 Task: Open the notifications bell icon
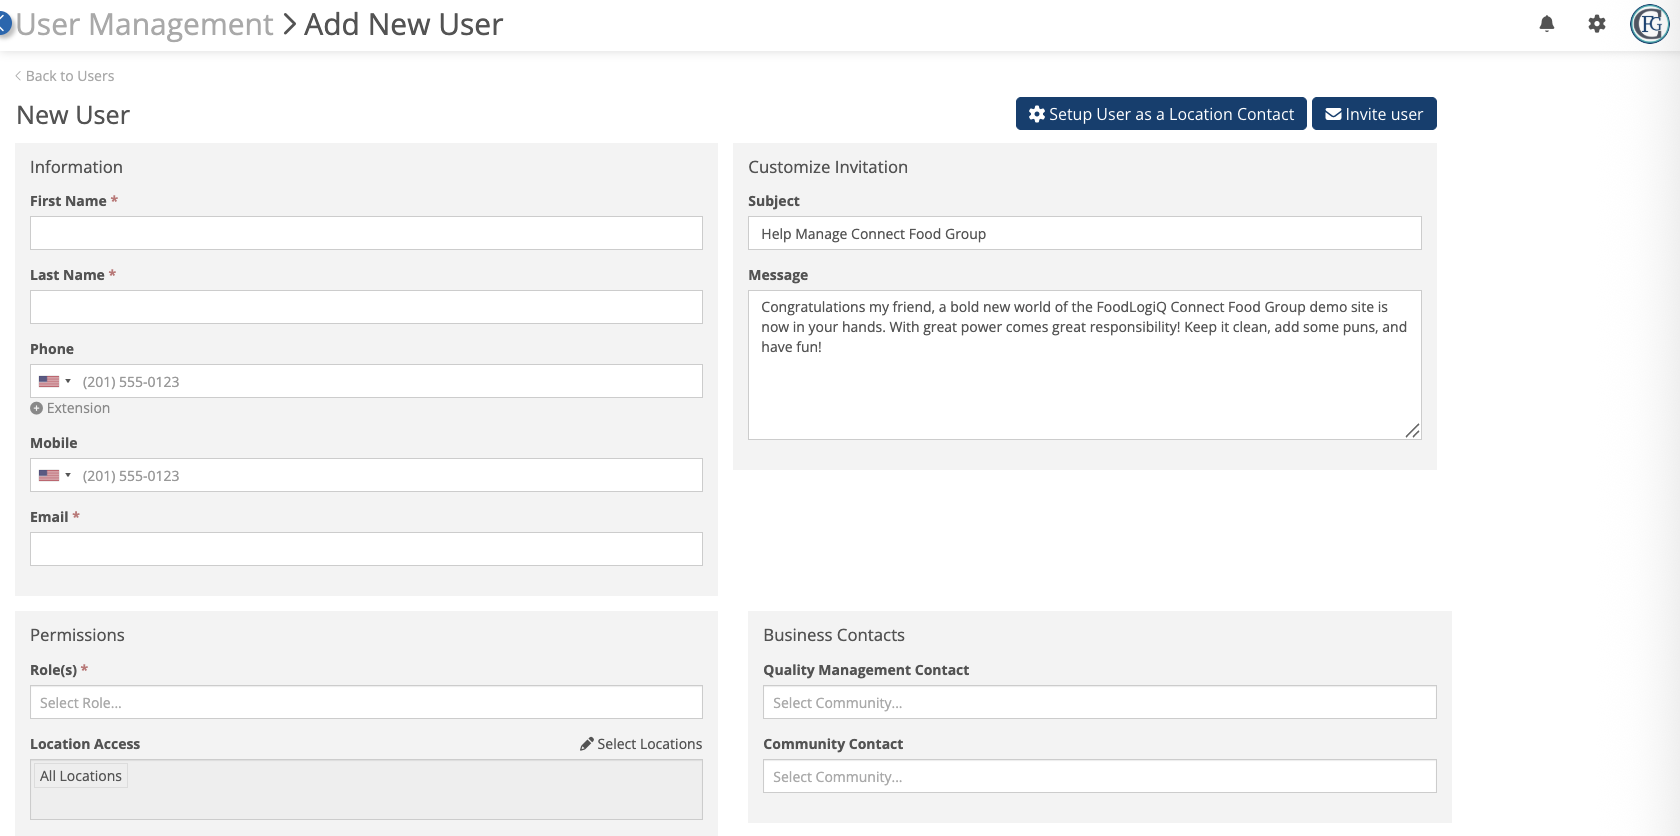(1547, 24)
